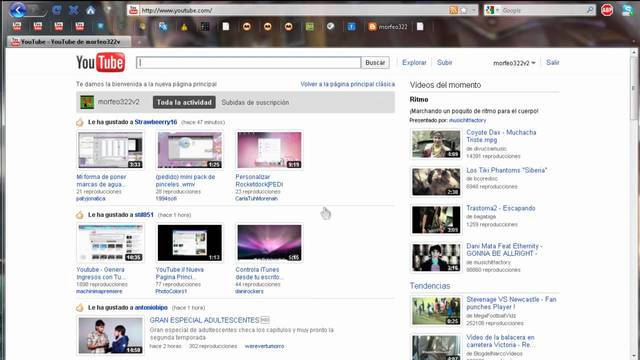640x360 pixels.
Task: Open 'Video de la balacera' link
Action: pos(500,341)
